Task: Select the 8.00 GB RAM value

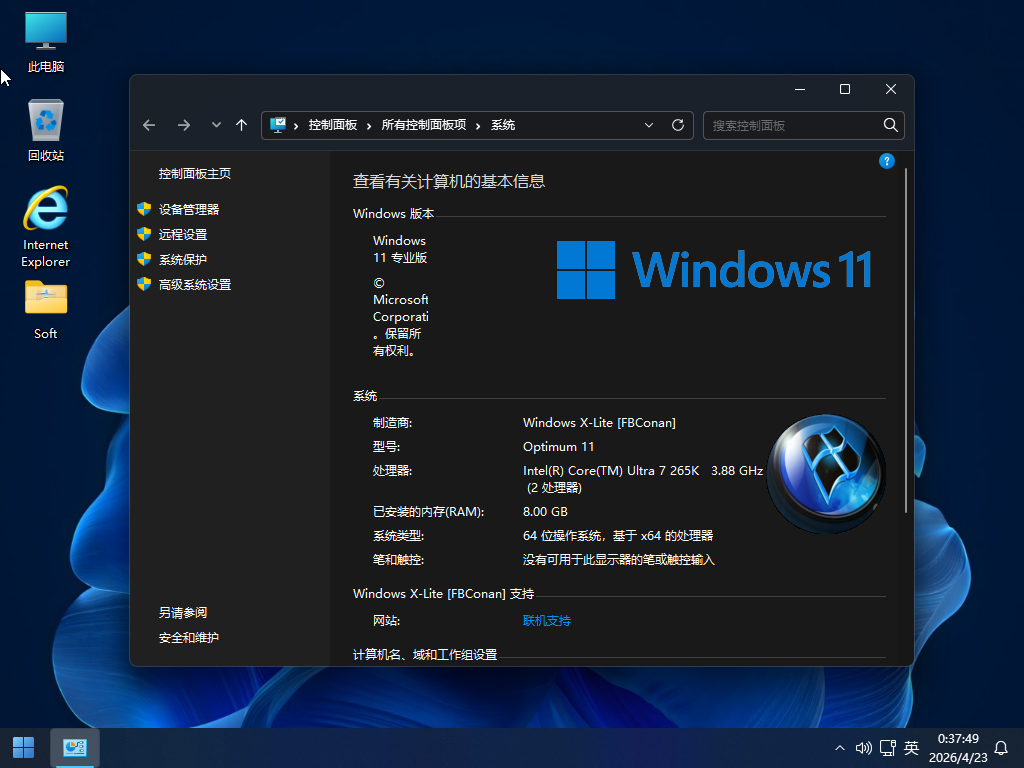Action: (x=545, y=511)
